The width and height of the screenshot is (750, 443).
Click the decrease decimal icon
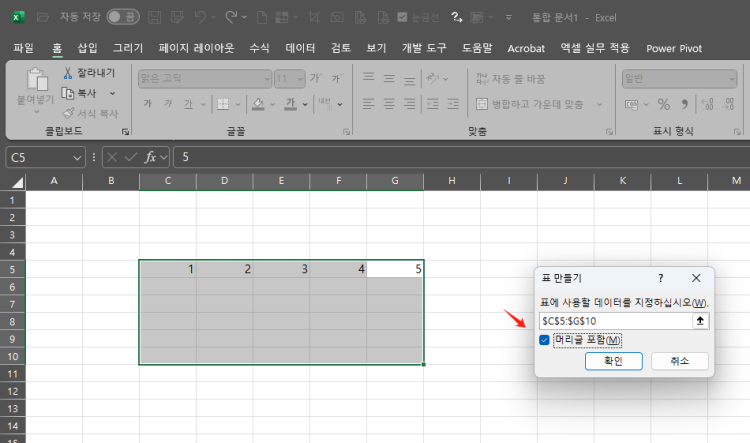point(728,104)
